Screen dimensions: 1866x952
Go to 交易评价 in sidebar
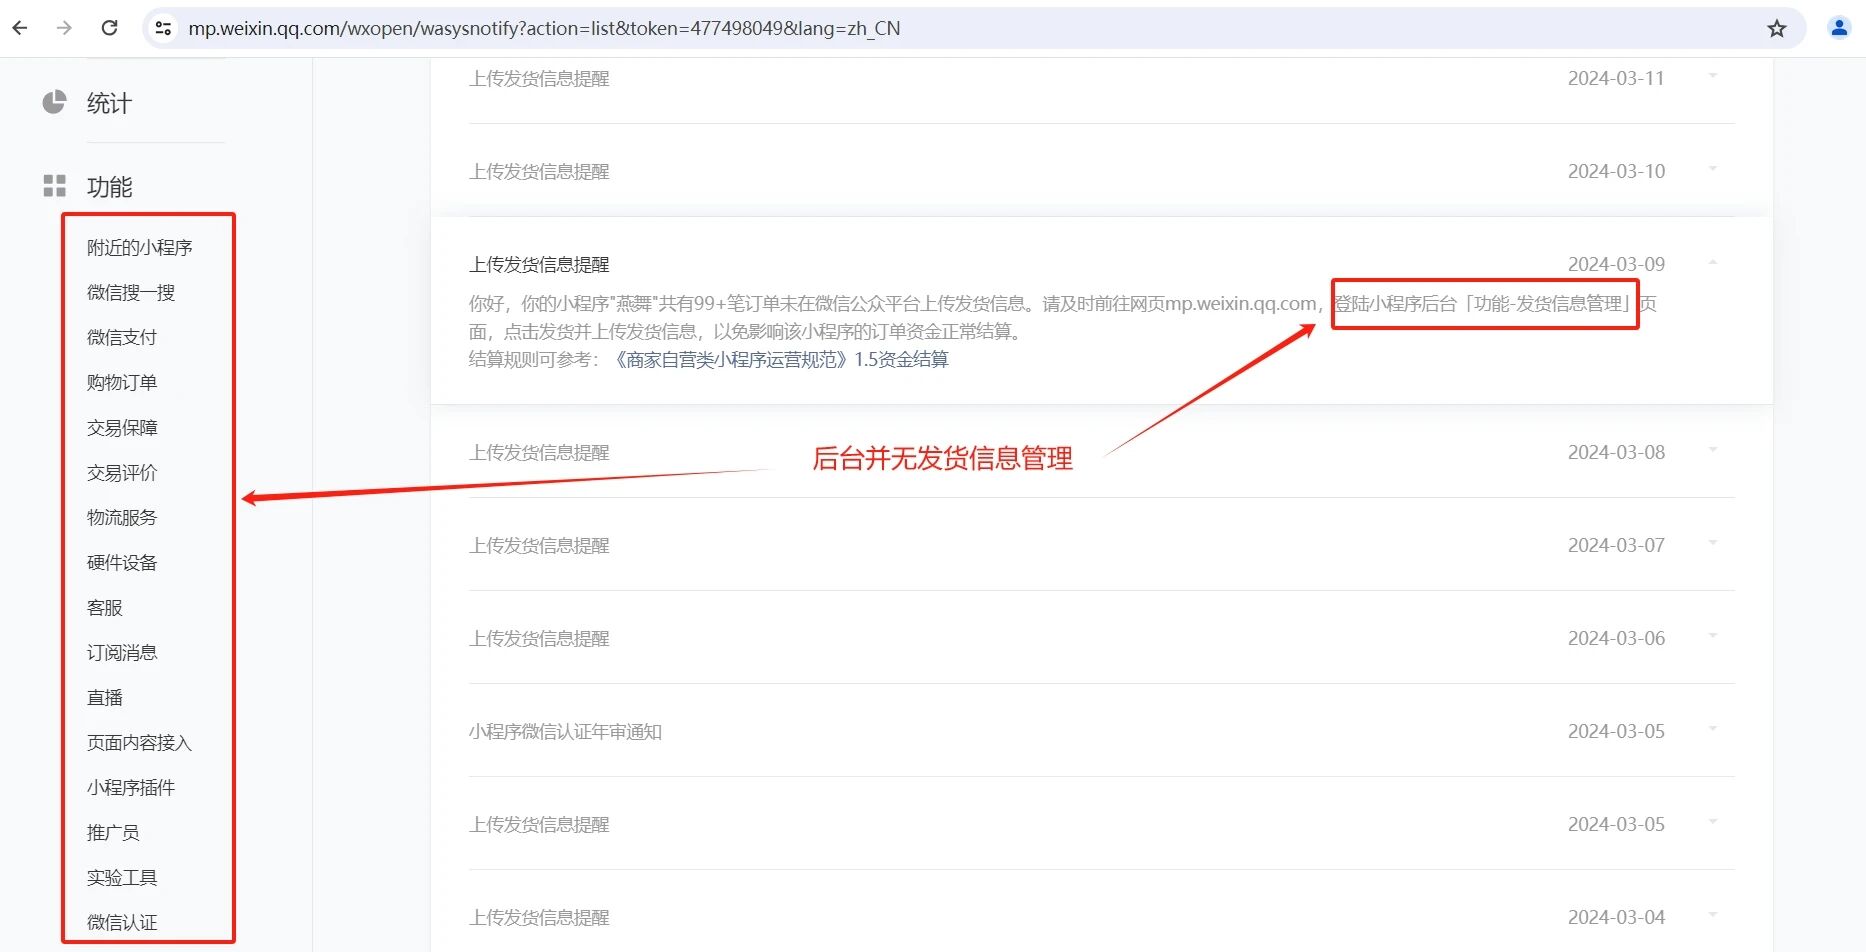(x=122, y=472)
